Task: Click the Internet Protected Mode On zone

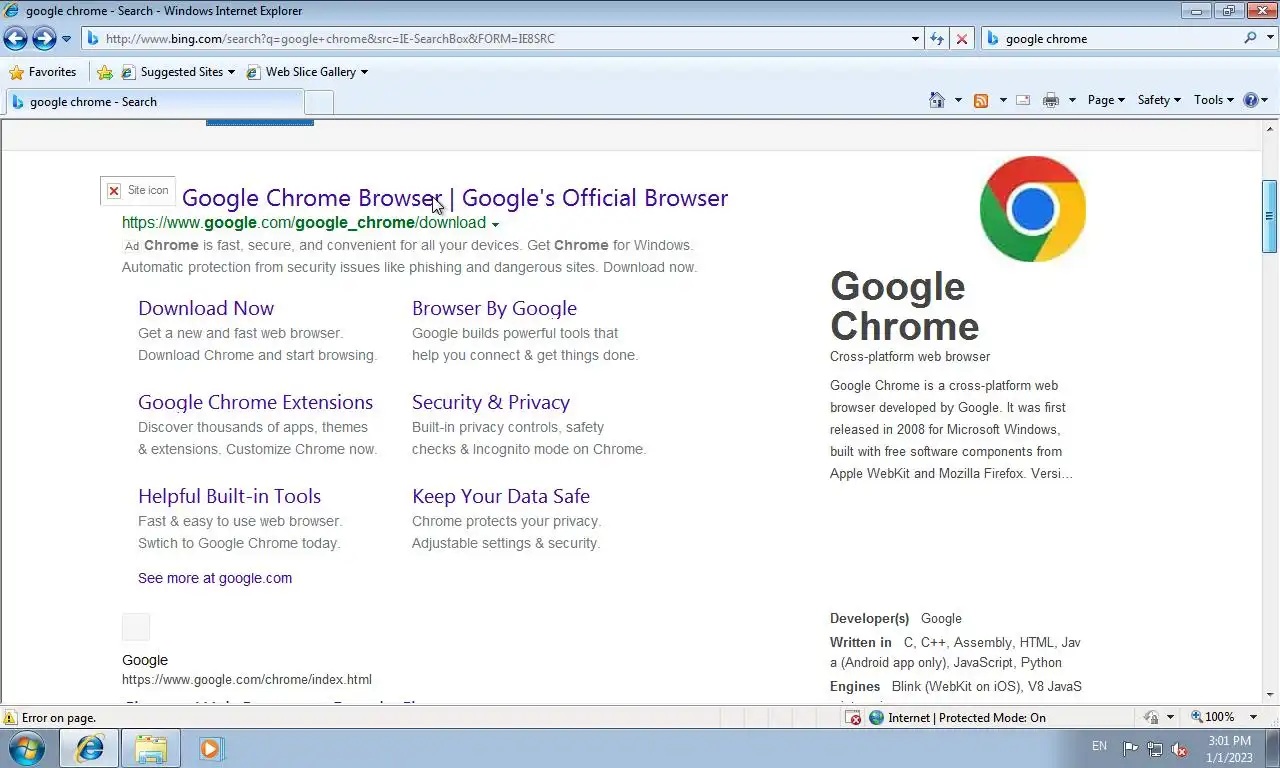Action: coord(957,717)
